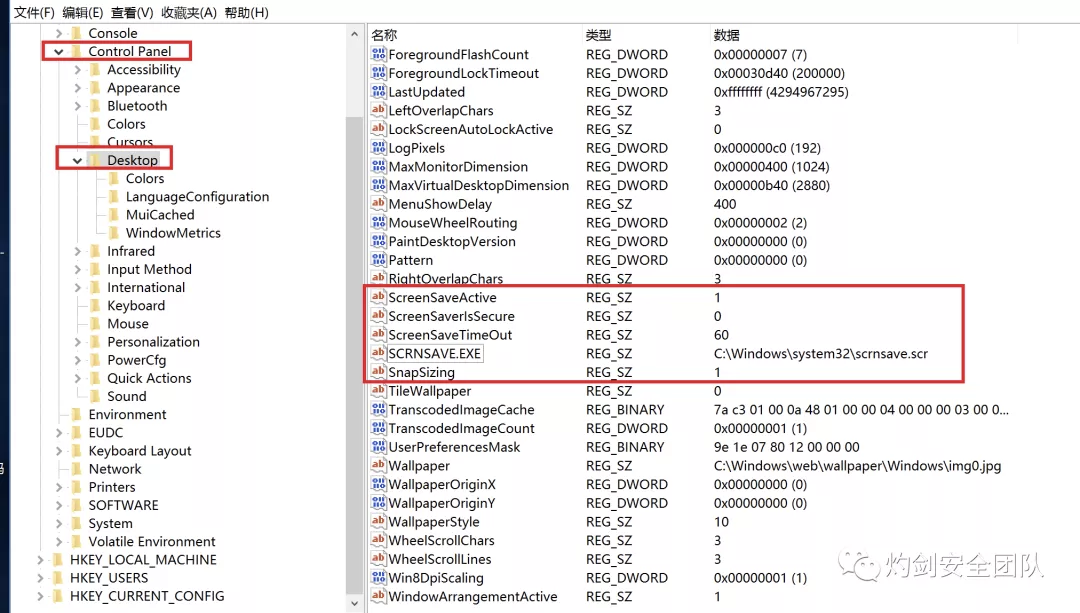Select the EUDC key
This screenshot has height=613, width=1080.
(105, 433)
